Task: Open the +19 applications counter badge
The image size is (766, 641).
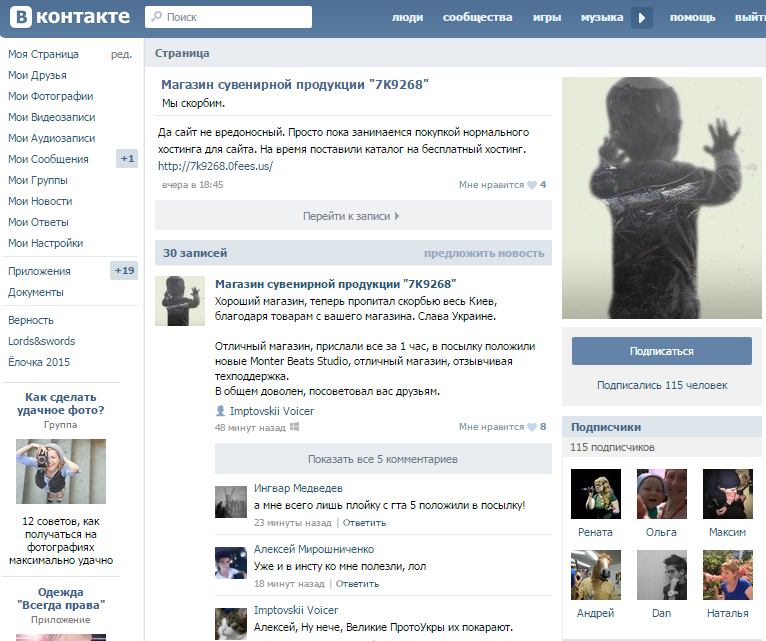Action: 124,271
